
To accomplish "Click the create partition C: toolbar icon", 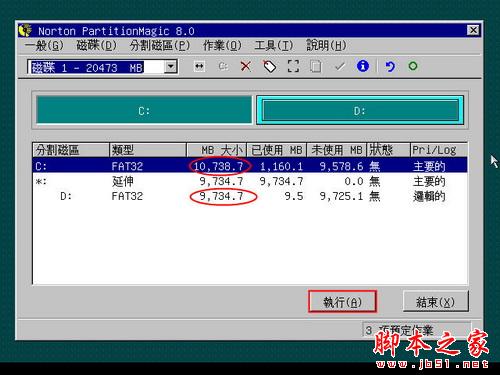I will click(223, 66).
